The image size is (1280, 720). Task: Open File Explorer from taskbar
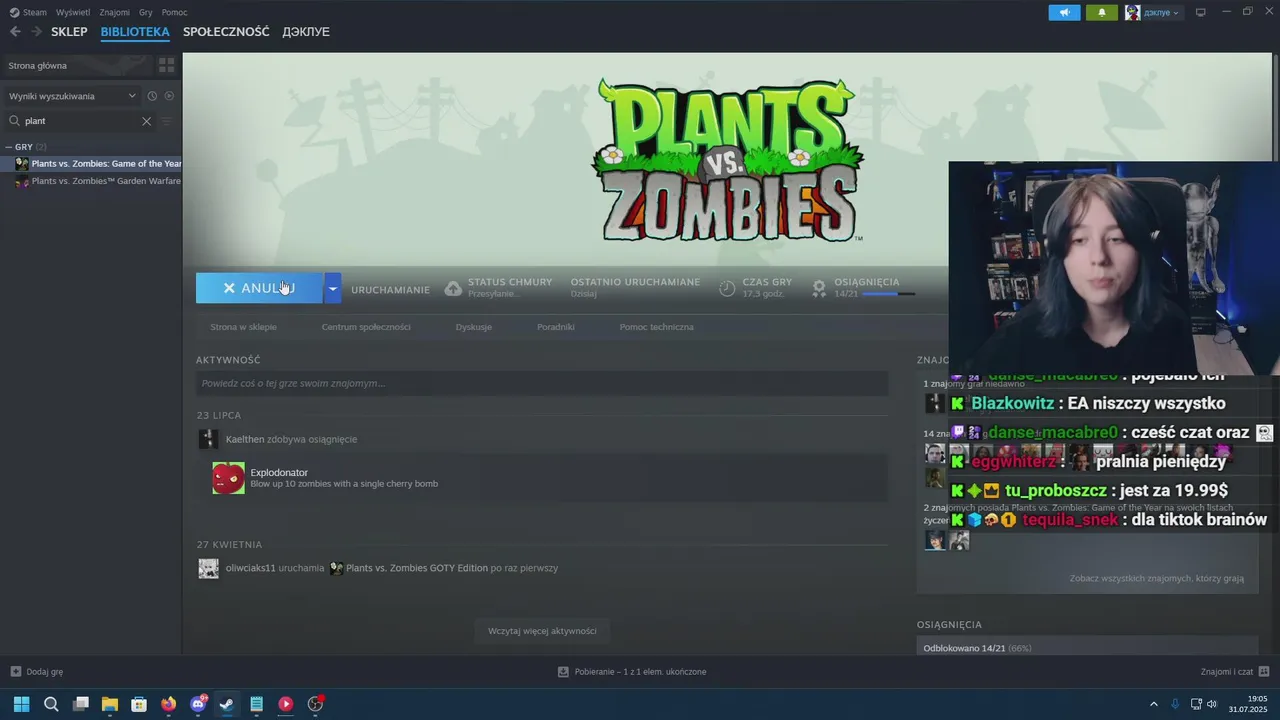click(110, 704)
